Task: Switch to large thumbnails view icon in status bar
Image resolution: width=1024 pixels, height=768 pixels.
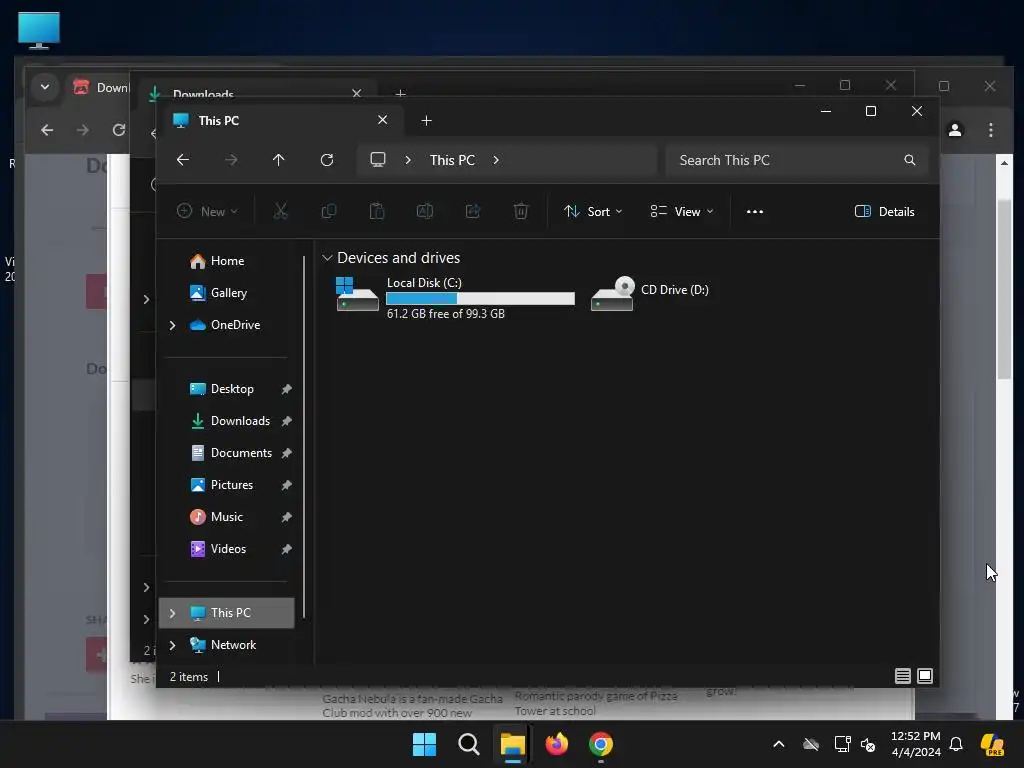Action: [x=925, y=676]
